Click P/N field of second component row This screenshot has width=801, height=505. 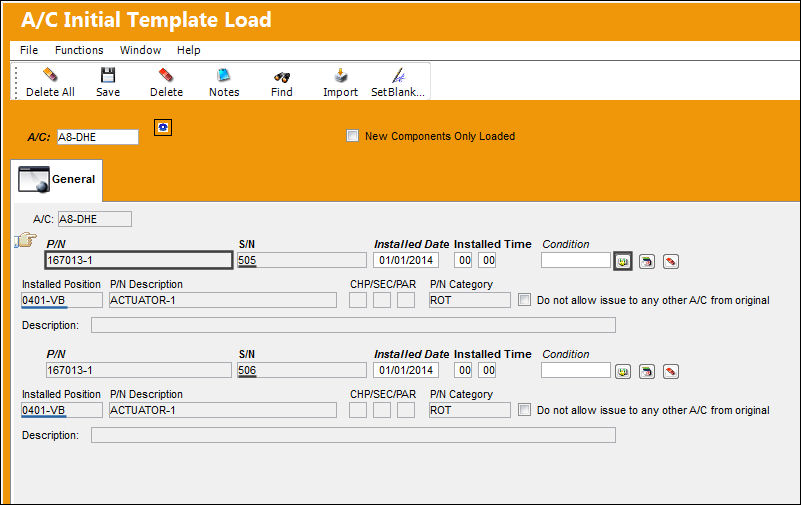(x=138, y=370)
